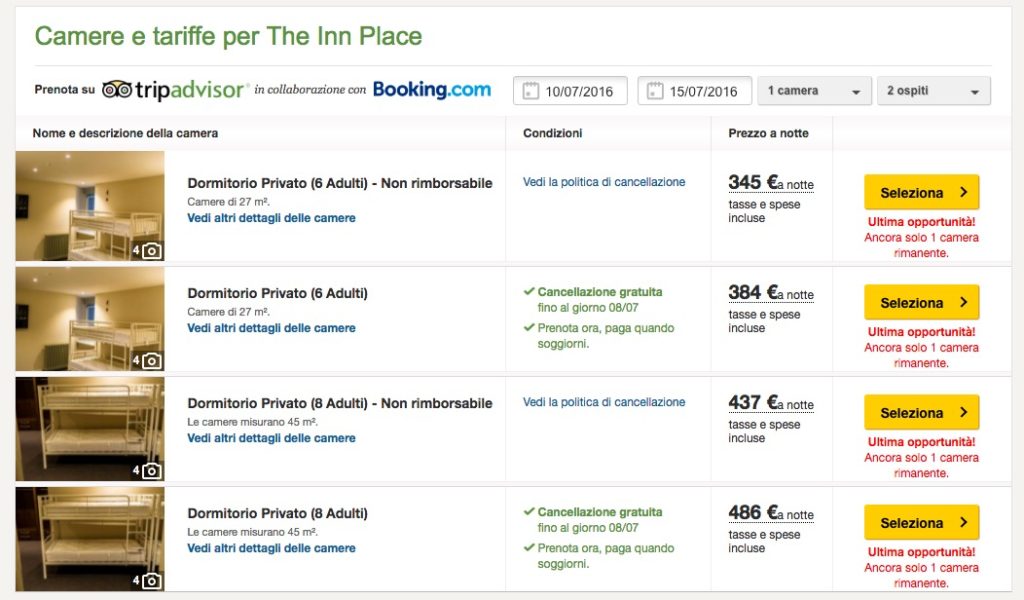Open the 8-adult dorm bunk bed thumbnail
Image resolution: width=1024 pixels, height=600 pixels.
90,428
